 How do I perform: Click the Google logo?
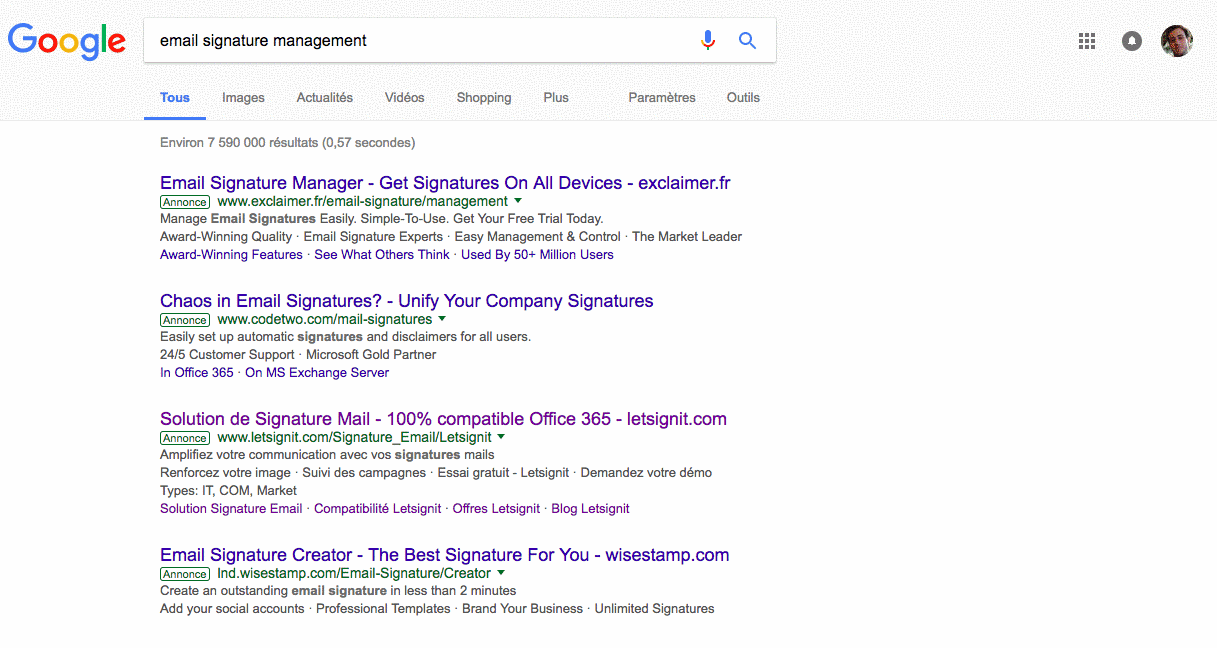tap(67, 41)
